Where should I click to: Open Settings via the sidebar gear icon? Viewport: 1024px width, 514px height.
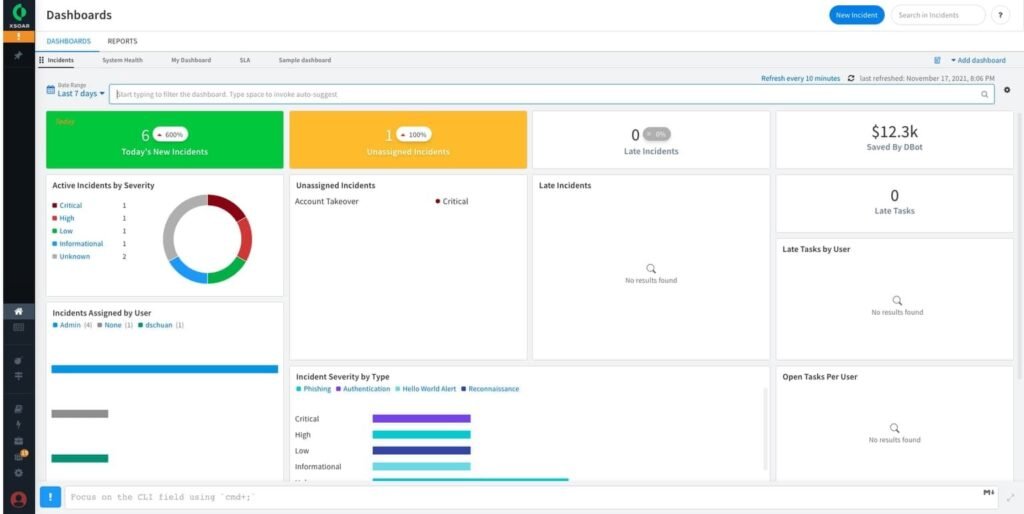18,472
